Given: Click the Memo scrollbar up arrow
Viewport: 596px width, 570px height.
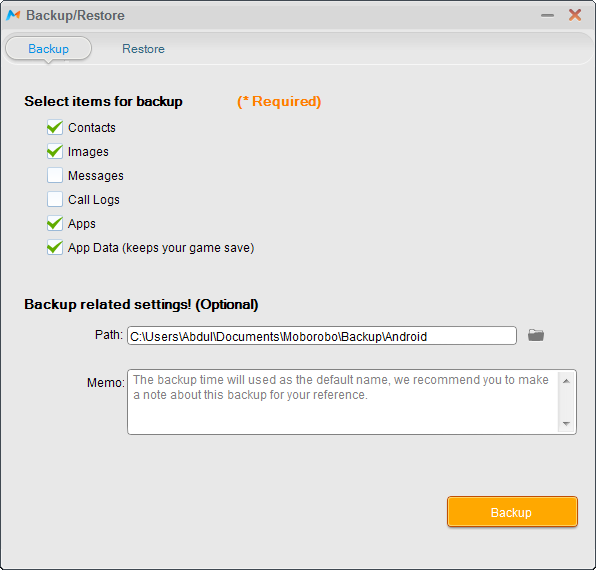Looking at the screenshot, I should (566, 381).
